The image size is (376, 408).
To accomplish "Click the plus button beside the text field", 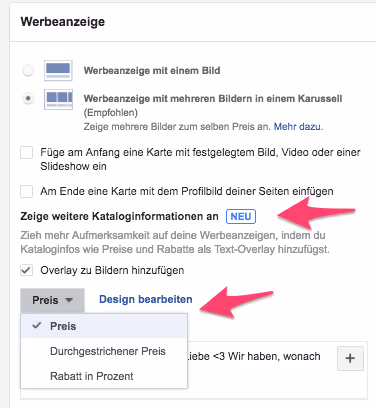I will (350, 358).
